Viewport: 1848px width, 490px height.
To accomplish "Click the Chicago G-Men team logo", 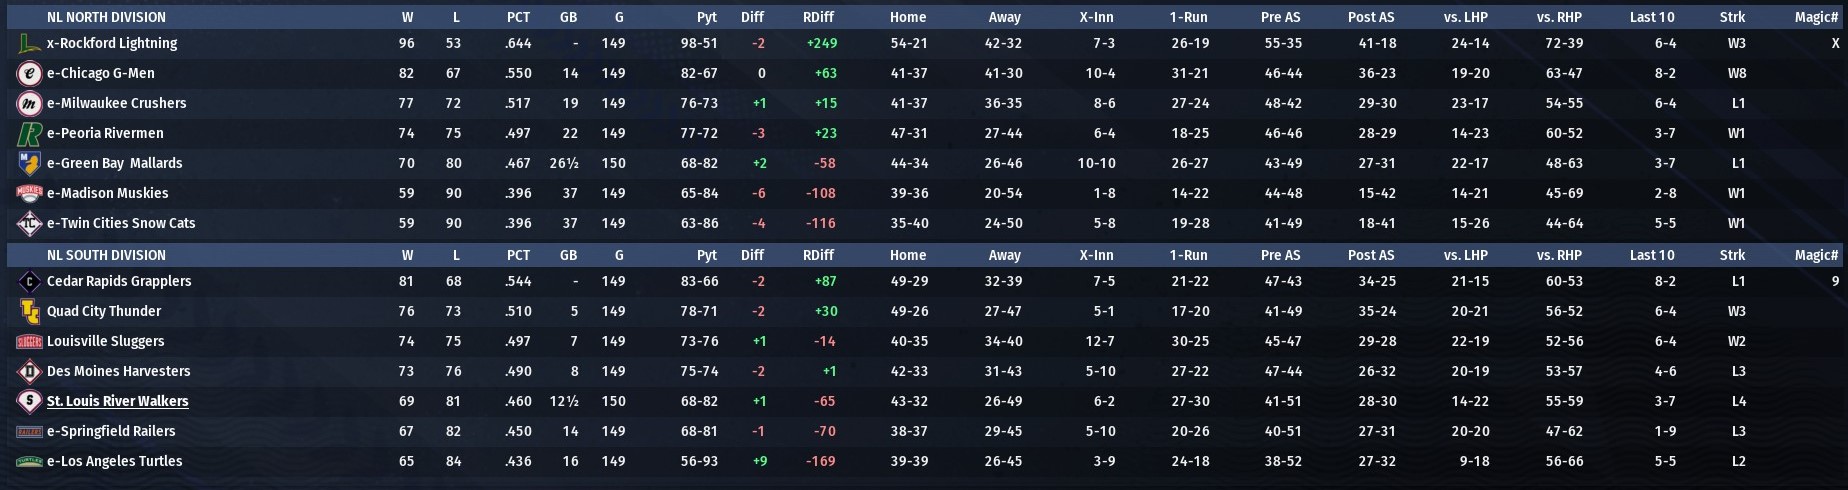I will pos(29,74).
